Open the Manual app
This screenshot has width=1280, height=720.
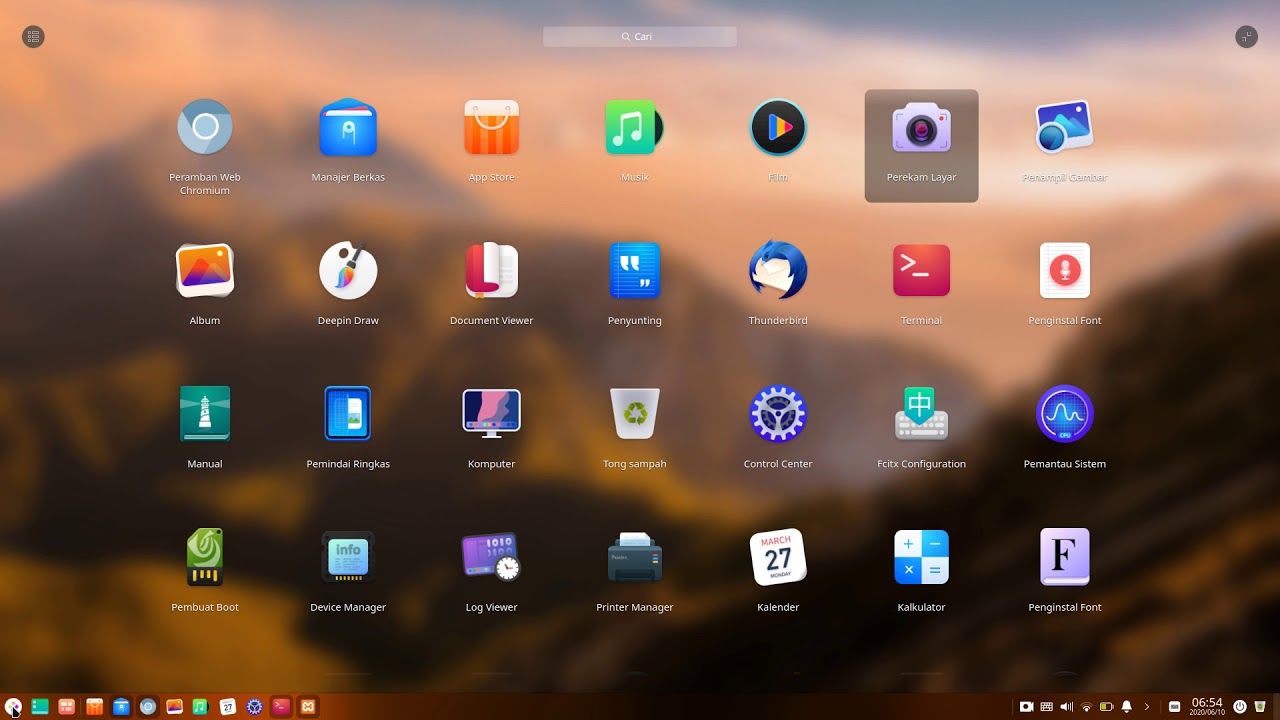pos(205,414)
